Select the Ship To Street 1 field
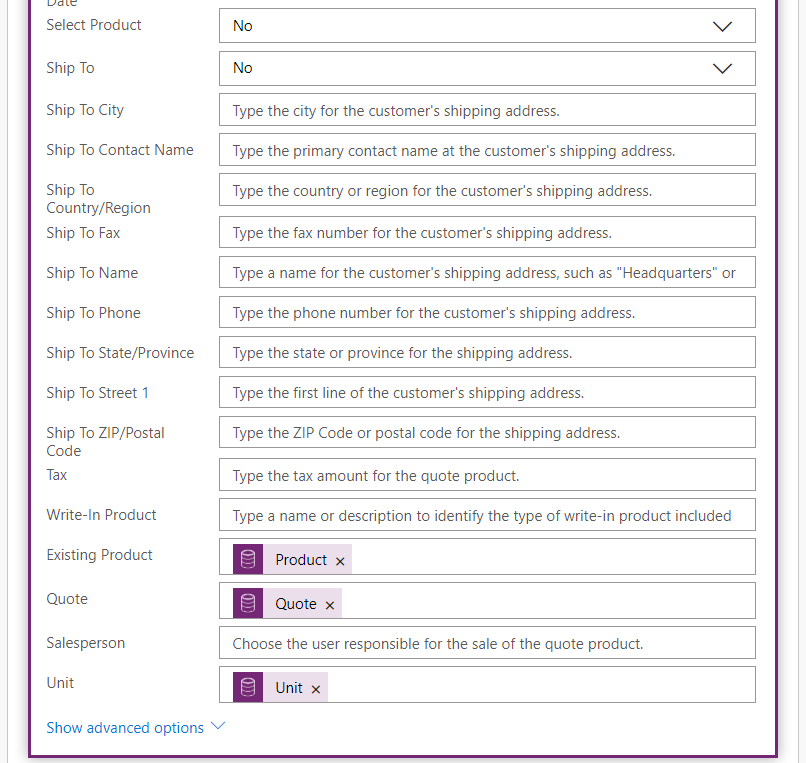Screen dimensions: 806x763 tap(487, 393)
